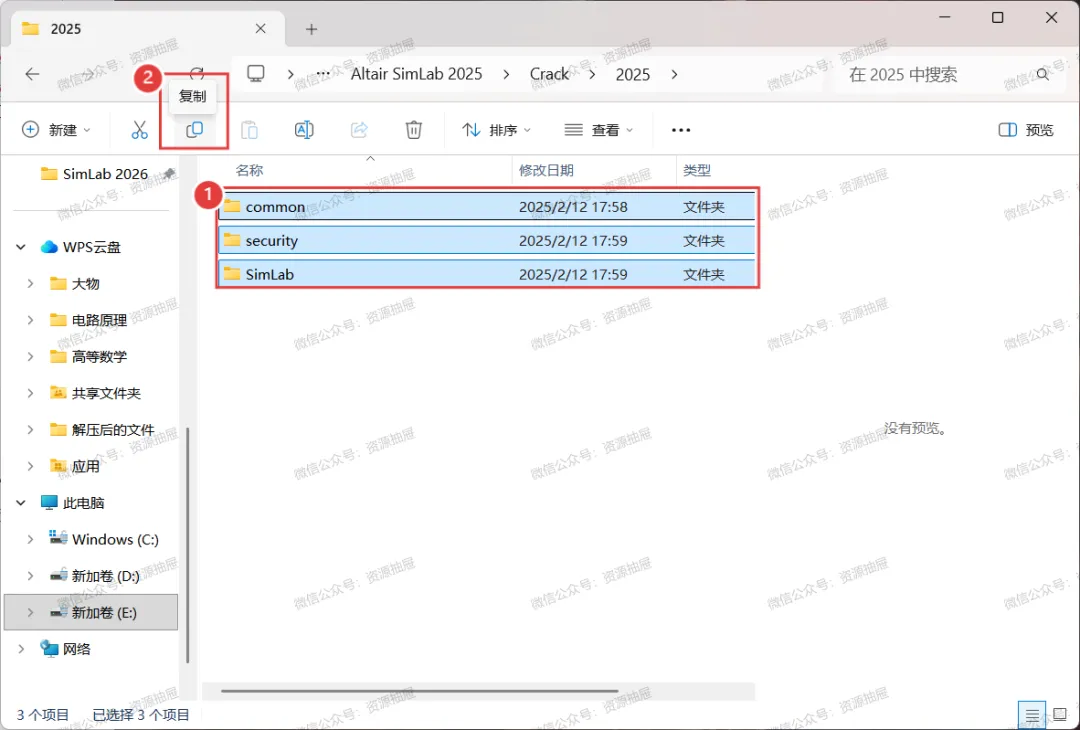Viewport: 1080px width, 730px height.
Task: Open the See more ellipsis menu
Action: 681,130
